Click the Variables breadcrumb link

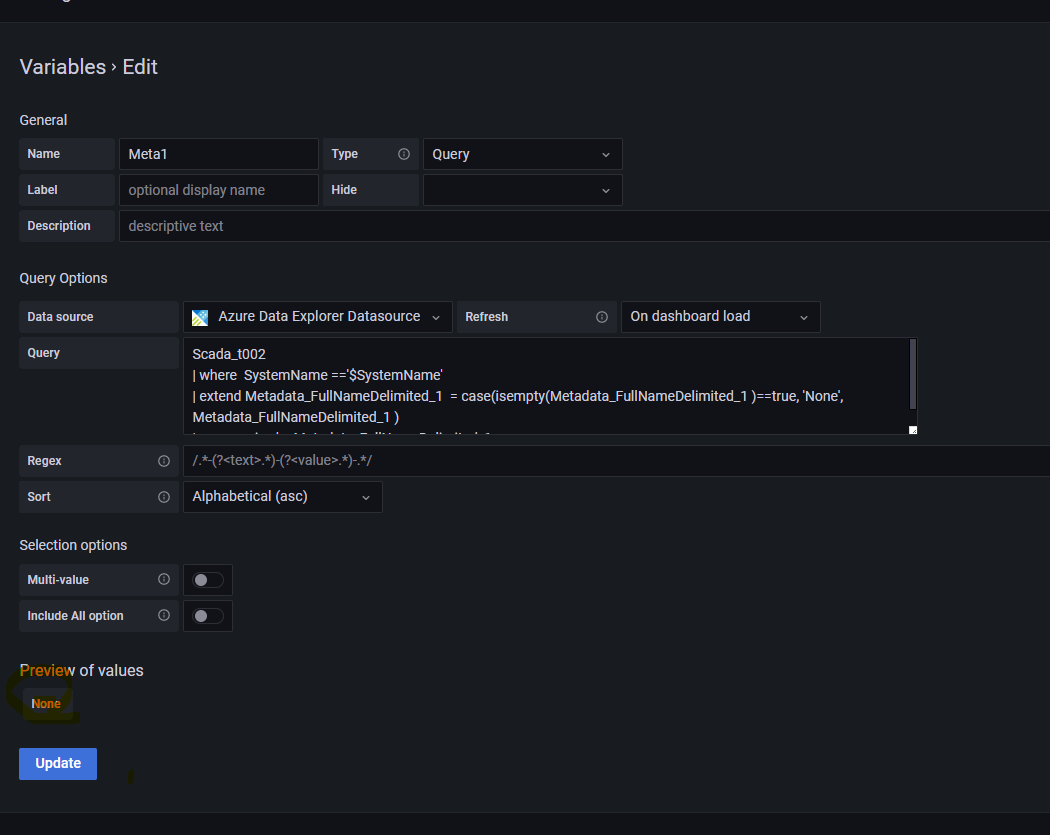click(x=62, y=67)
